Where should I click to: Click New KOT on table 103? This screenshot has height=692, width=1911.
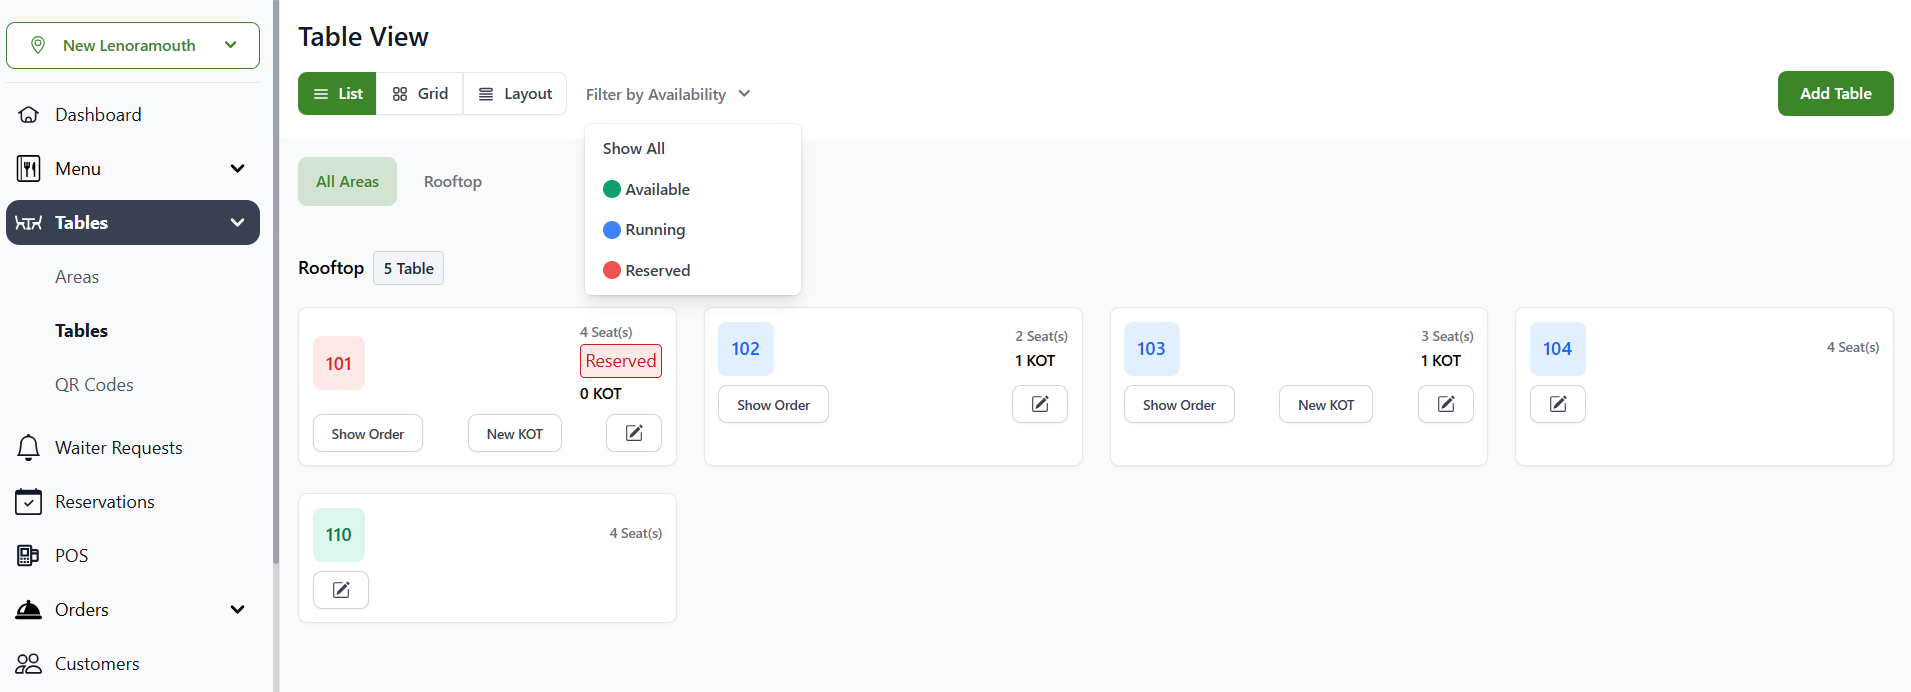(1325, 405)
